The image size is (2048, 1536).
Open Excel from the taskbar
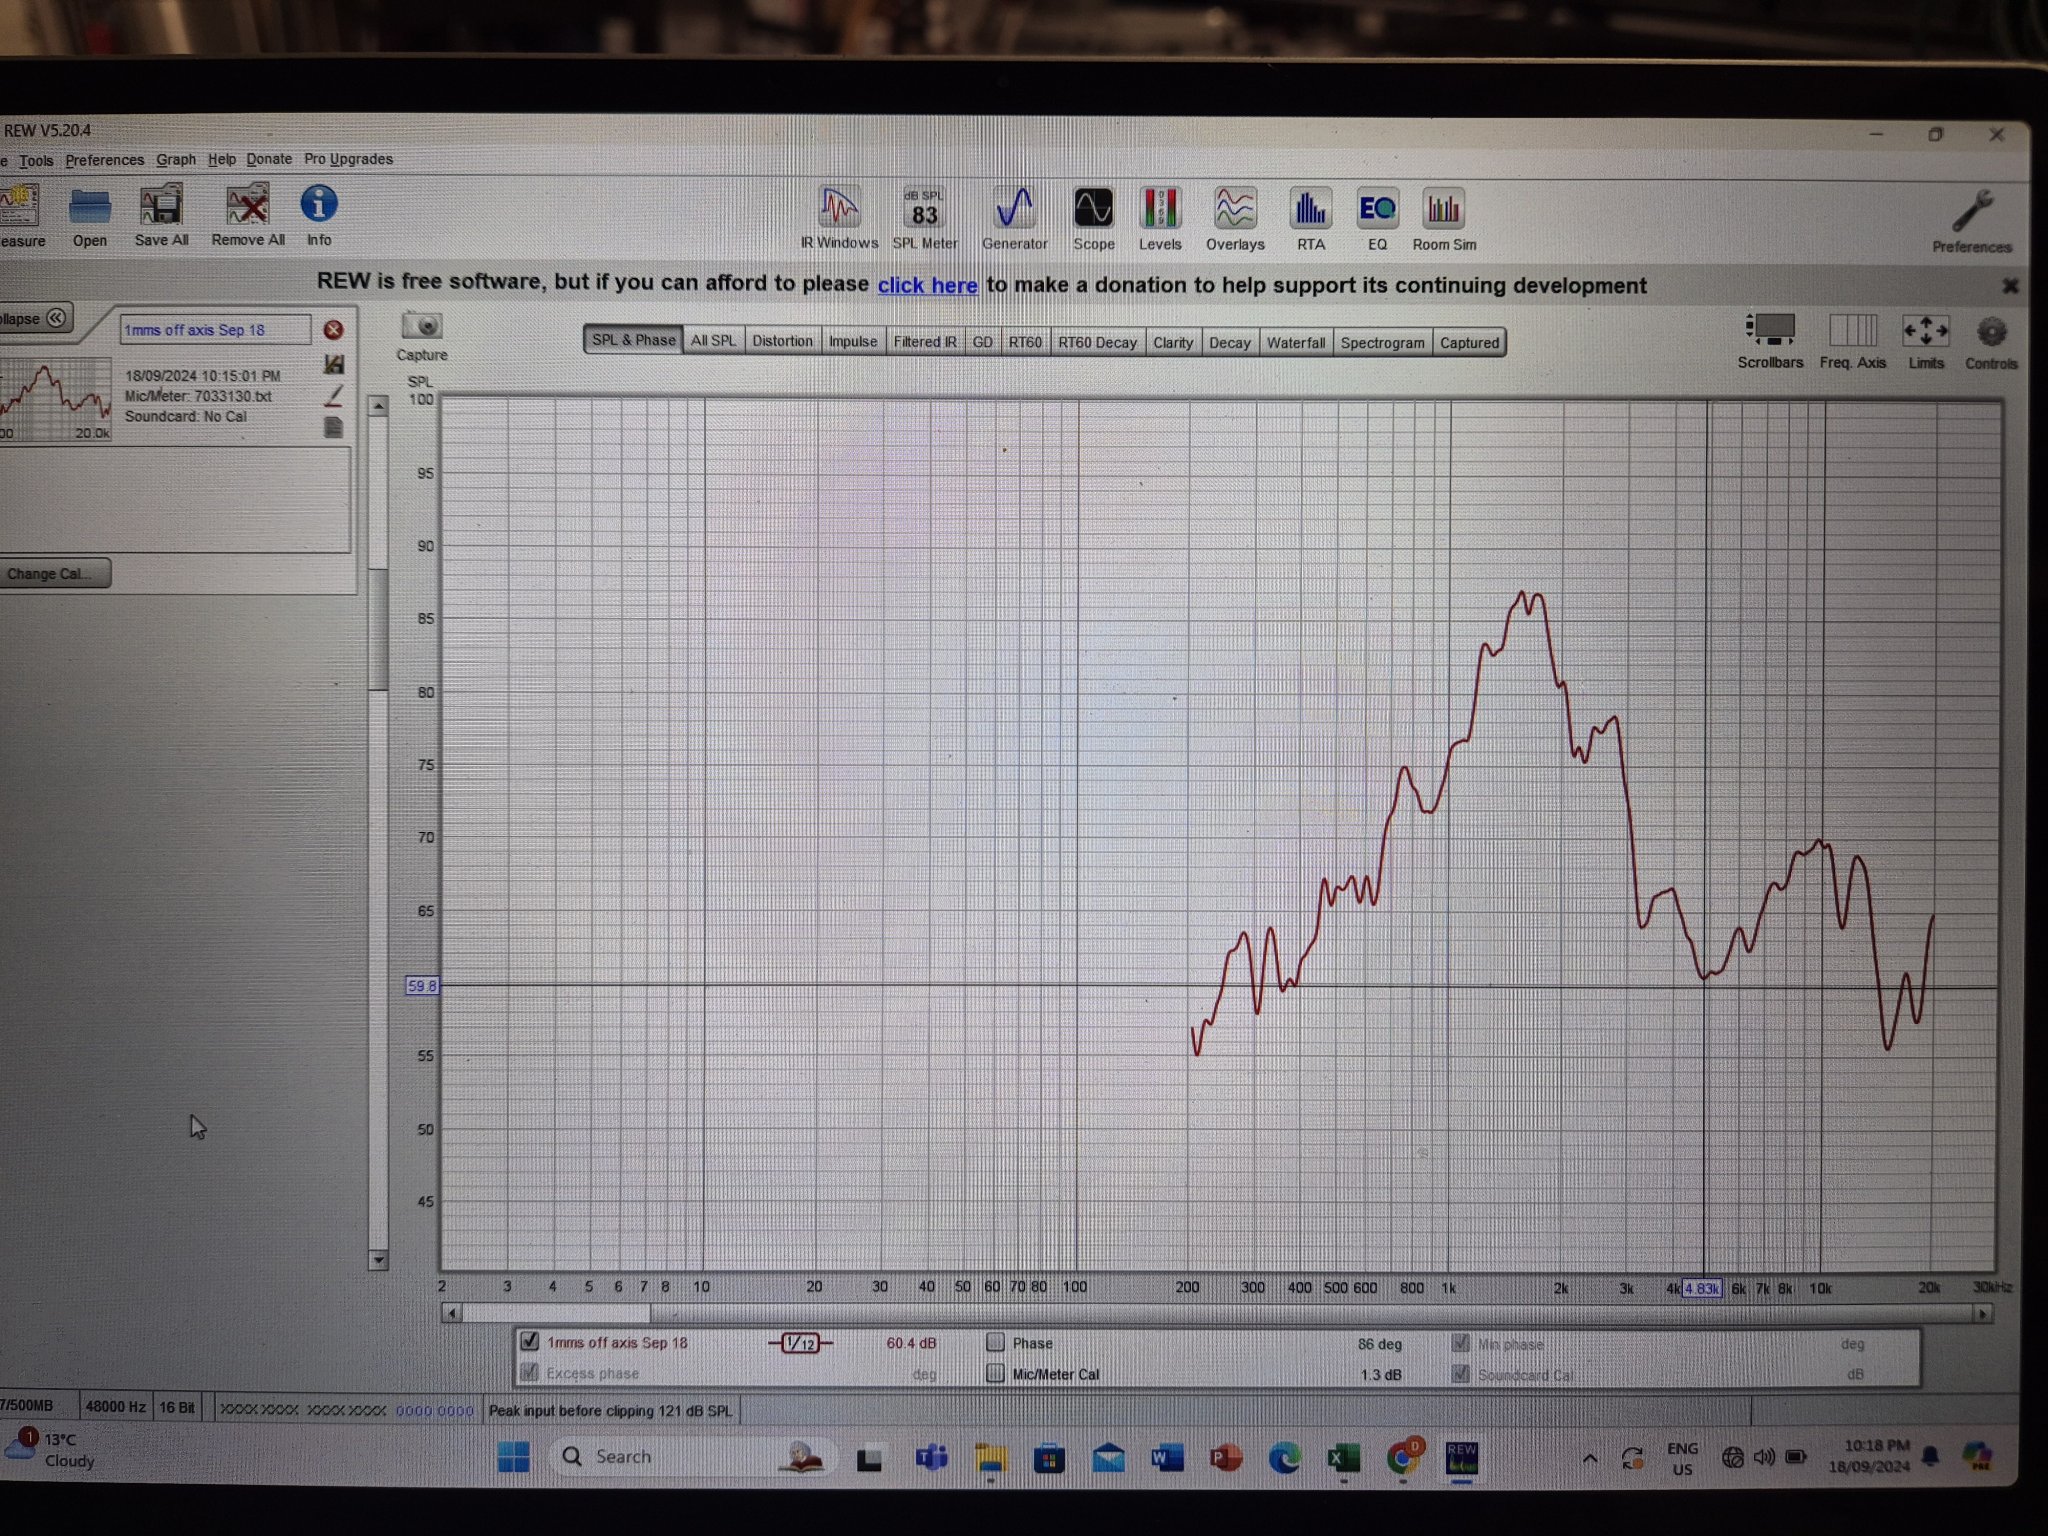1343,1459
